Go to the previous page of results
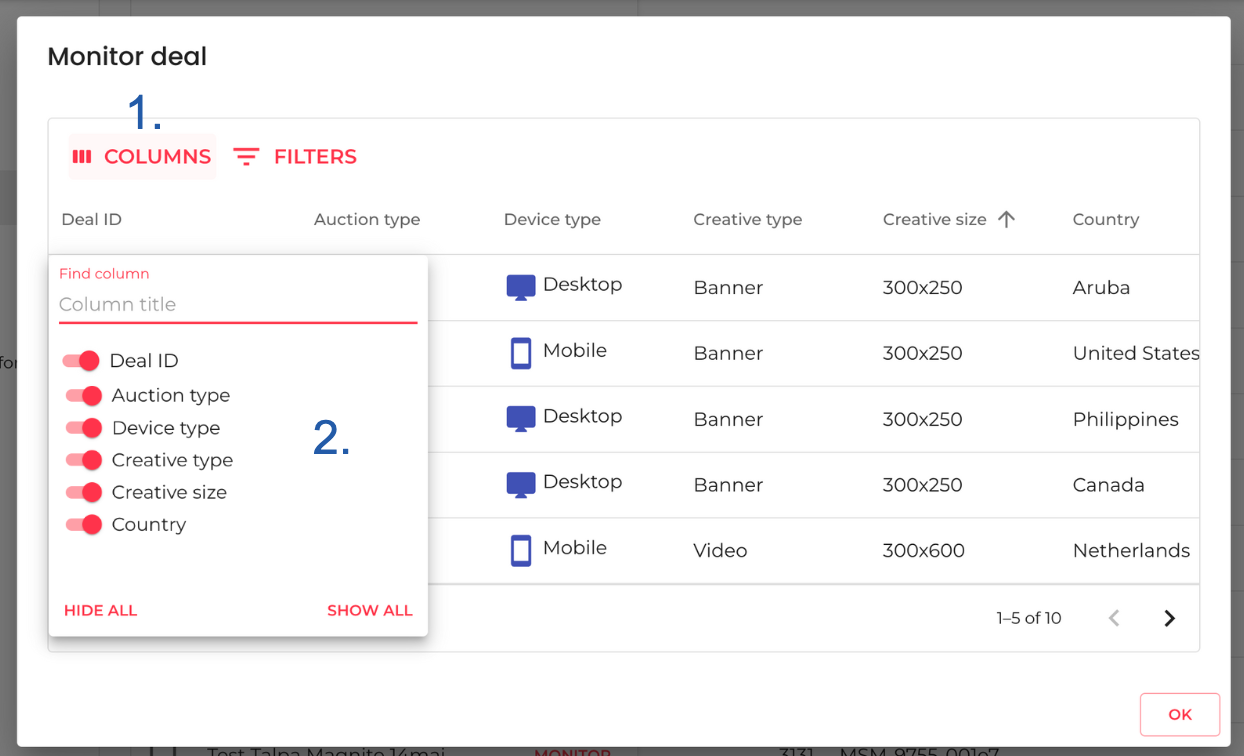1244x756 pixels. tap(1113, 618)
